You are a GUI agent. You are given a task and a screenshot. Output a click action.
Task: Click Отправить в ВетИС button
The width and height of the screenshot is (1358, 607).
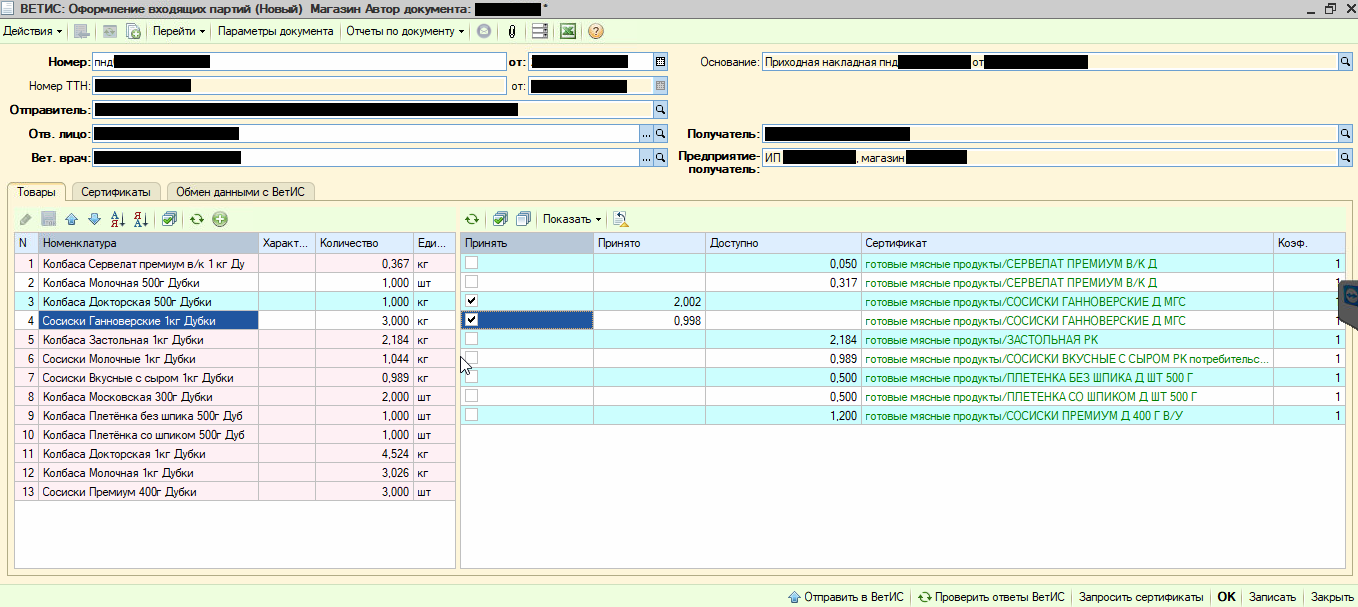846,597
